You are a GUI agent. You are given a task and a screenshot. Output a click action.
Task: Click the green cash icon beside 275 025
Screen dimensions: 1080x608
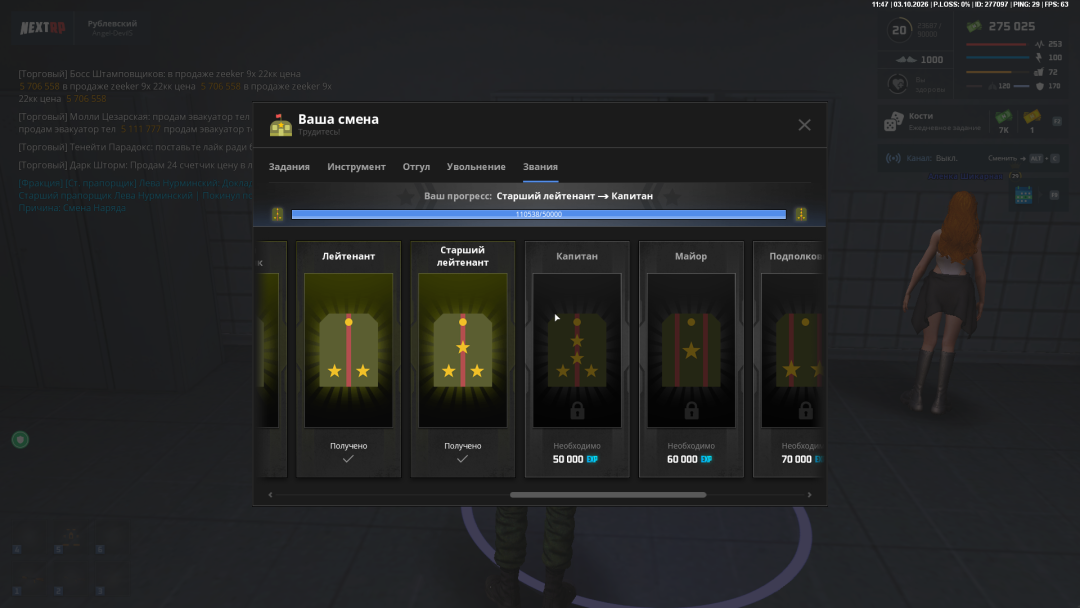974,26
